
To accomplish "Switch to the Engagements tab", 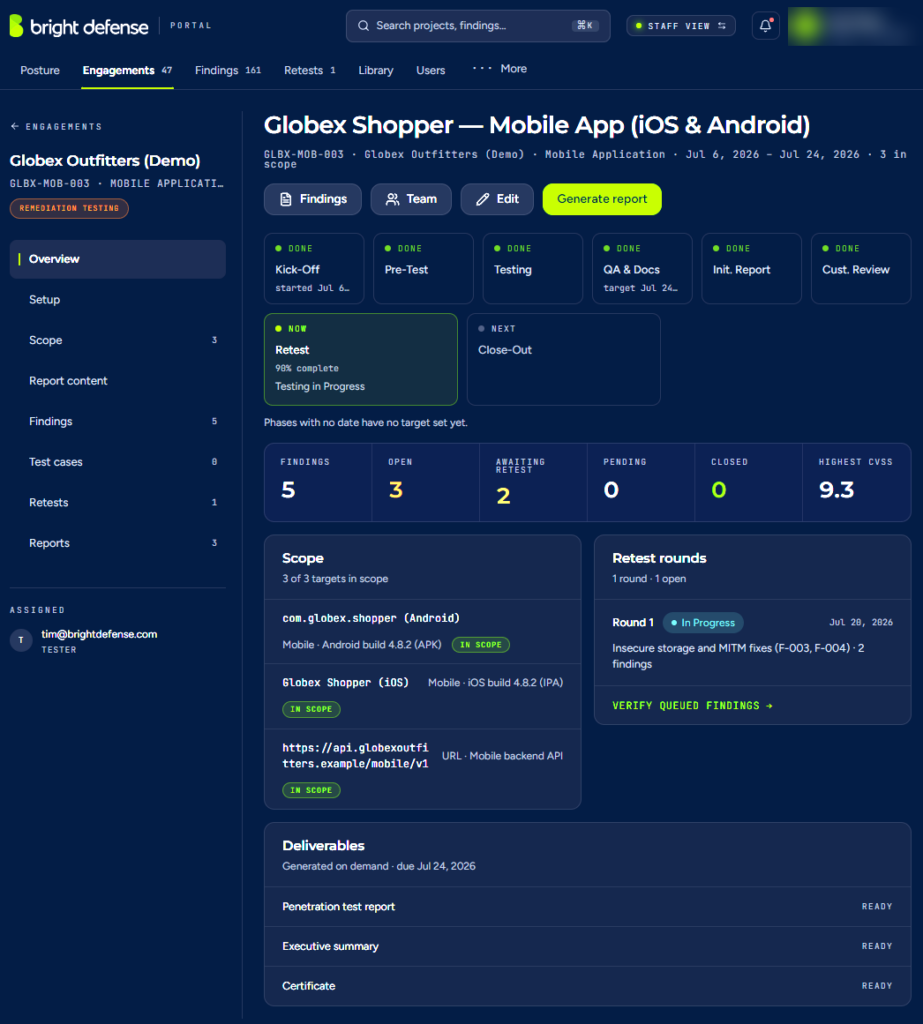I will point(127,70).
